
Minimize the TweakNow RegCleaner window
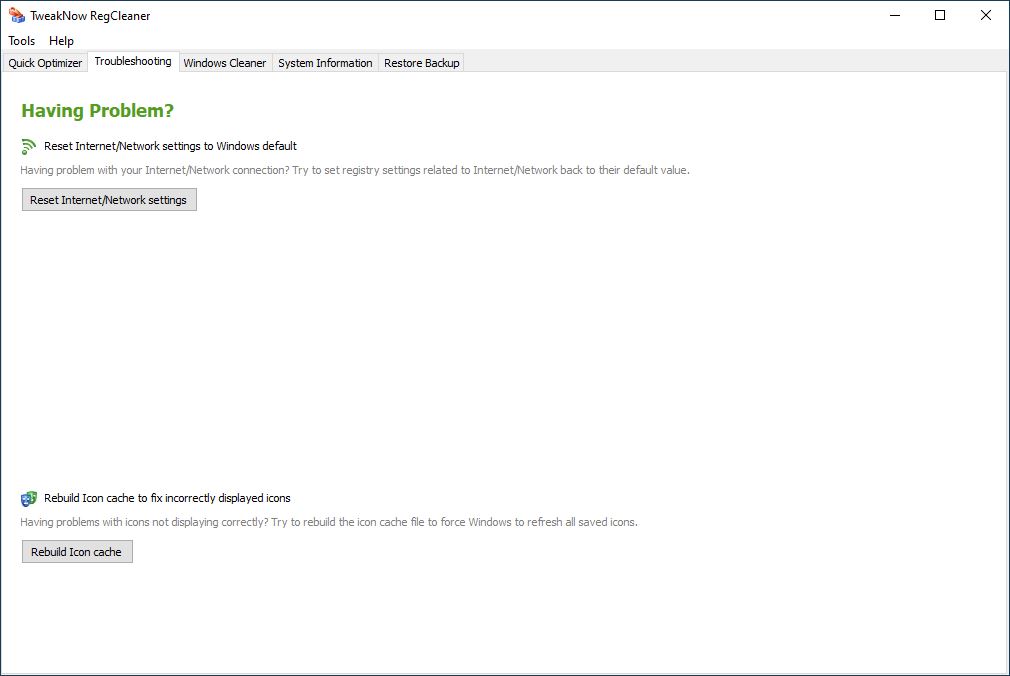click(x=895, y=15)
